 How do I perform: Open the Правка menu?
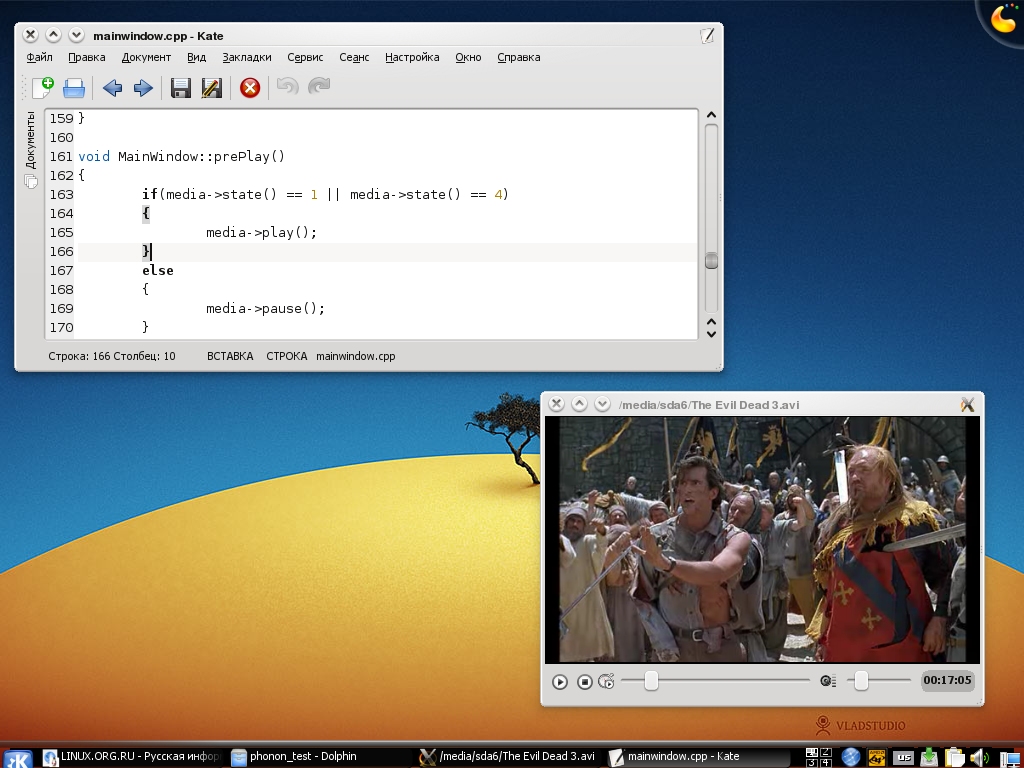click(x=87, y=57)
